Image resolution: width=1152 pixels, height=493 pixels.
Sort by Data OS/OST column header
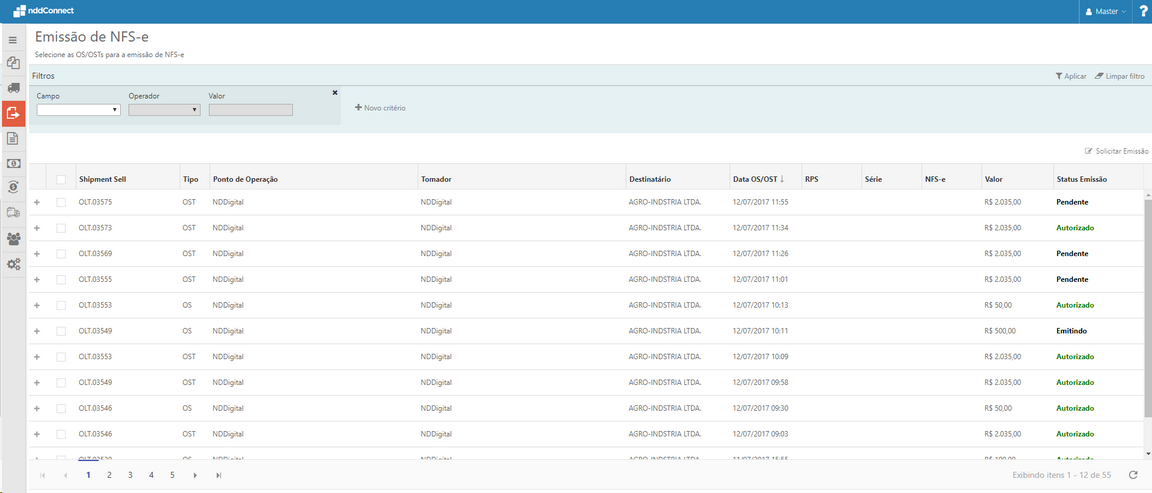click(x=758, y=179)
